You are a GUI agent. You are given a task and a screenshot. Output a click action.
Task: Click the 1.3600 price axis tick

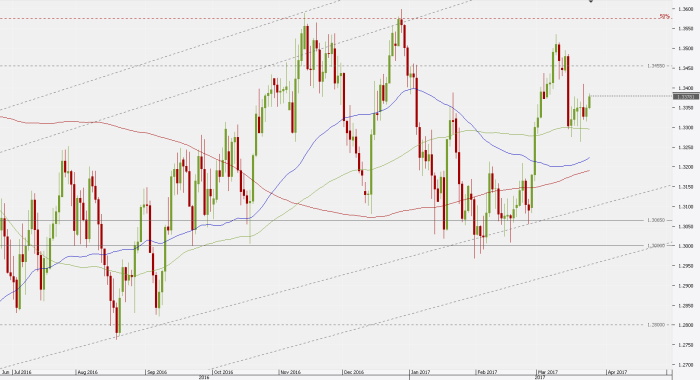685,9
